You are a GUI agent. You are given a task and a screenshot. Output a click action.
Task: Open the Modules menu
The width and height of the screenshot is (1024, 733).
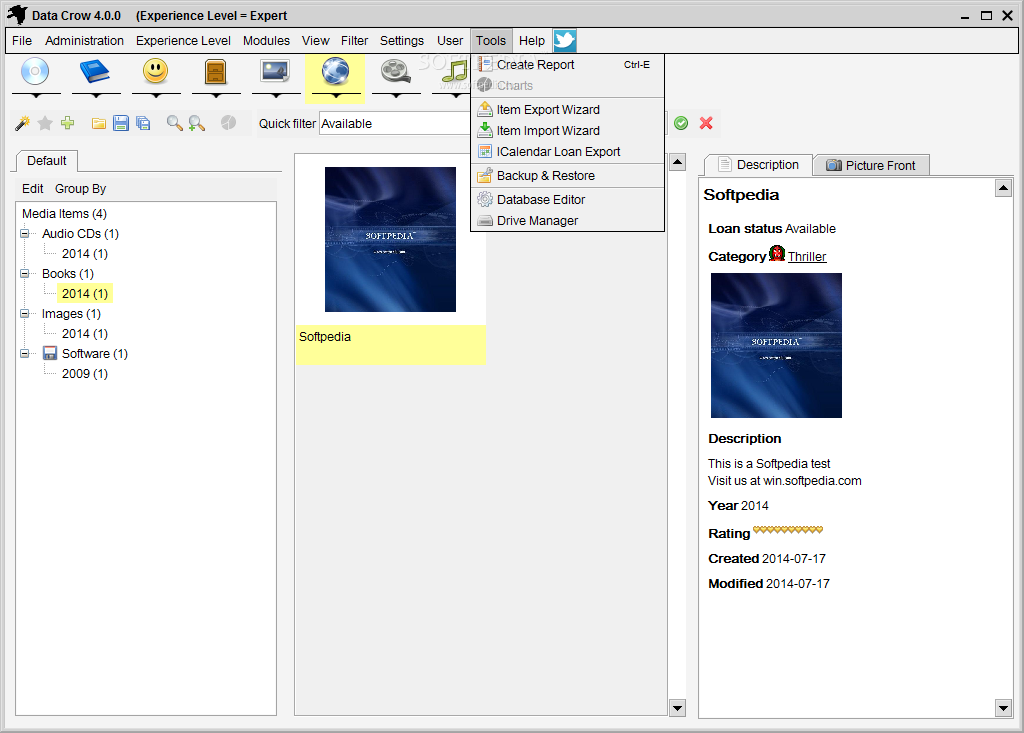point(266,41)
